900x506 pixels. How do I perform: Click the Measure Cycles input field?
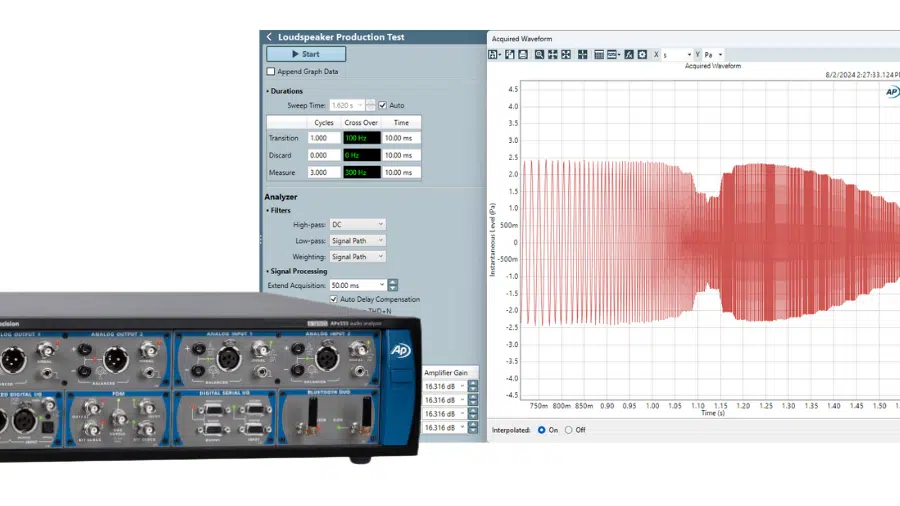tap(323, 172)
